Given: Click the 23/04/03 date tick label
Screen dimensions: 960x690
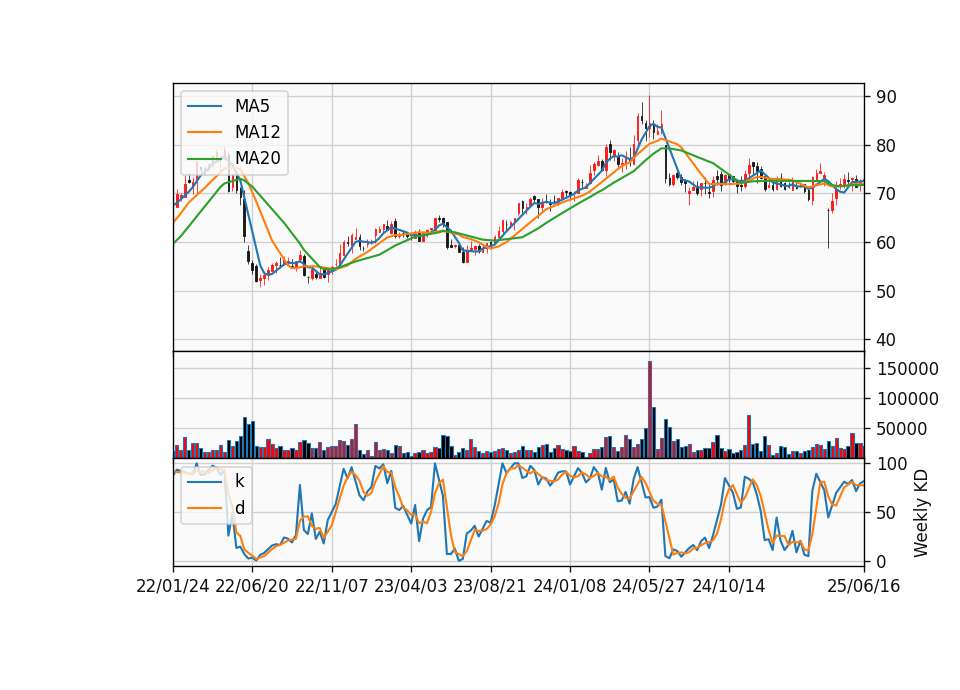Looking at the screenshot, I should tap(411, 587).
